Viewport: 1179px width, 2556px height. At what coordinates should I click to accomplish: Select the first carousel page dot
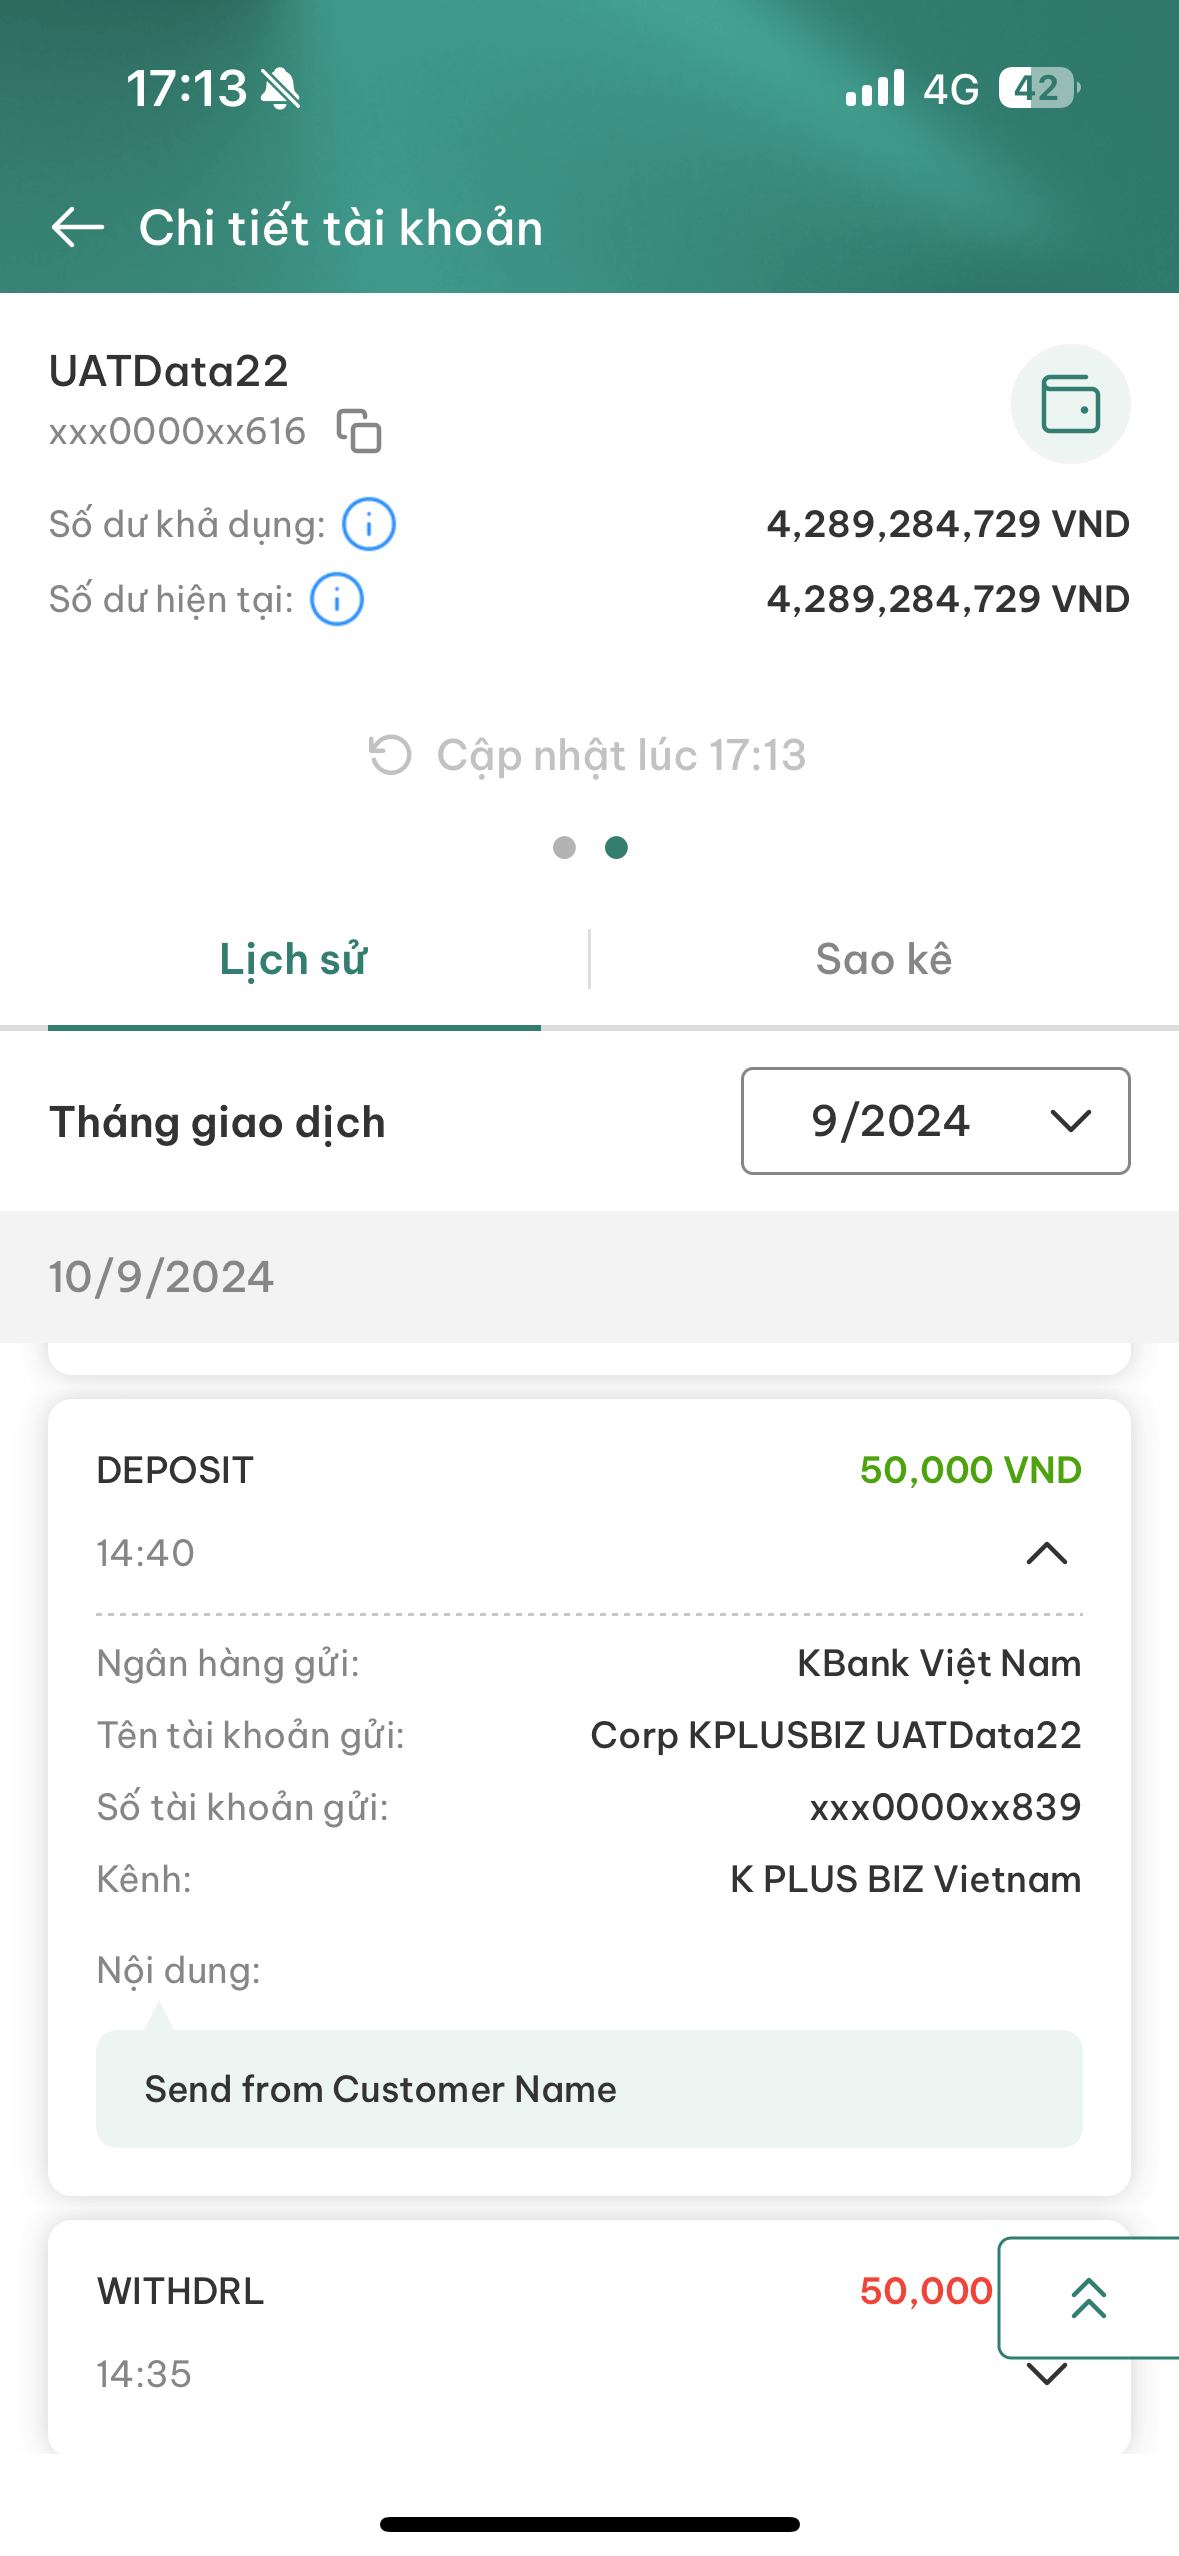(x=564, y=847)
